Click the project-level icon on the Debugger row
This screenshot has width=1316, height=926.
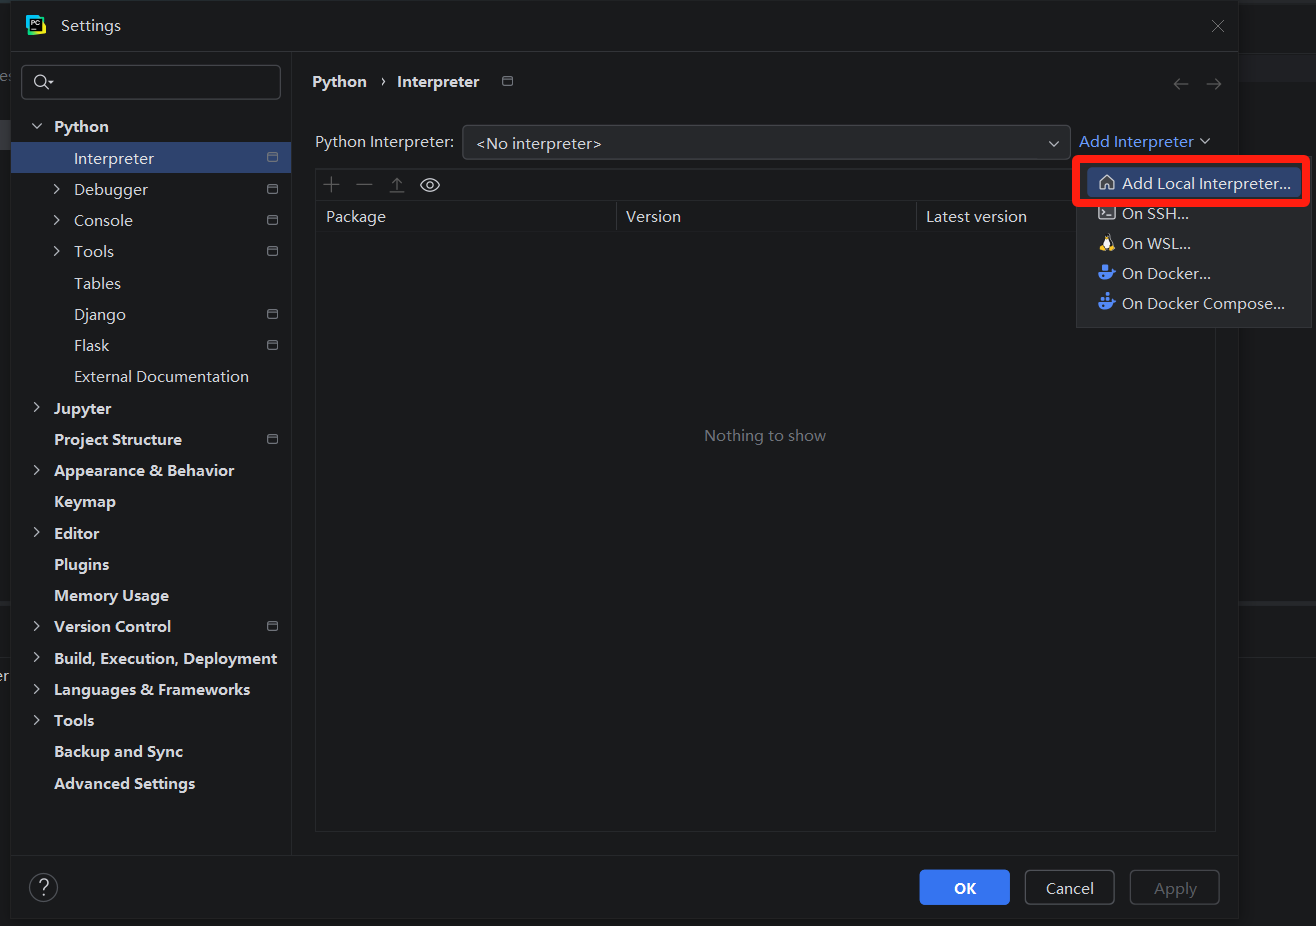tap(272, 189)
